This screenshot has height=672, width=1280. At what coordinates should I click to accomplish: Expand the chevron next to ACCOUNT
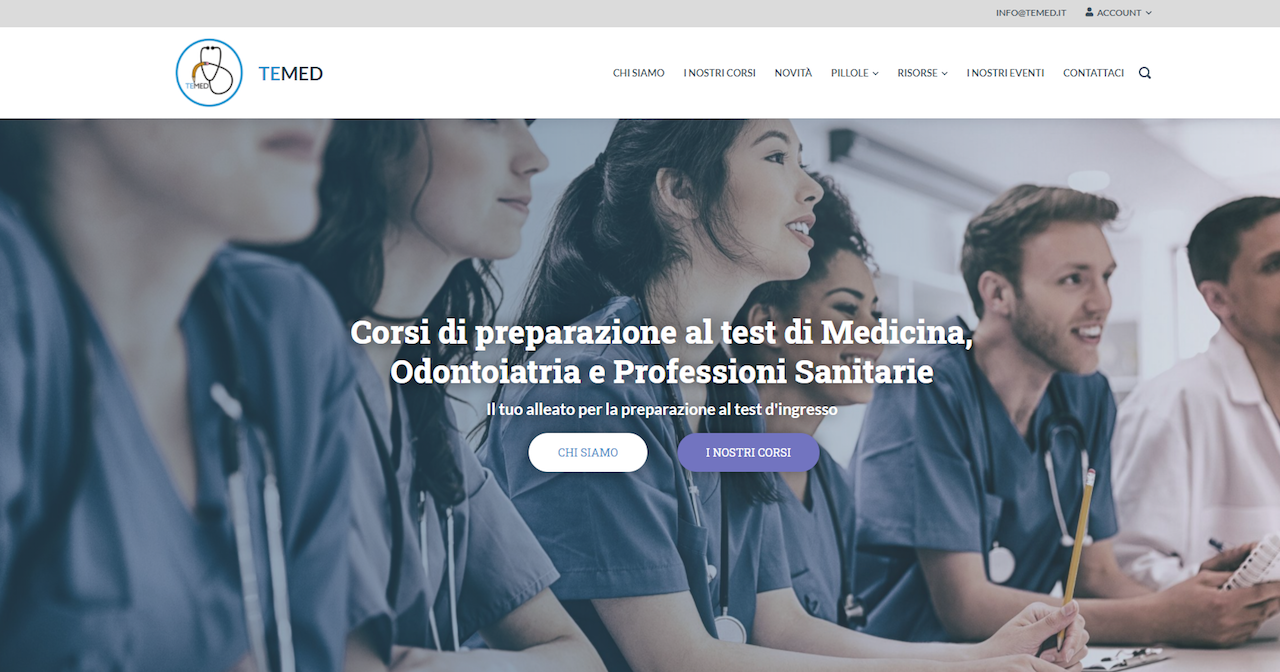pos(1148,13)
